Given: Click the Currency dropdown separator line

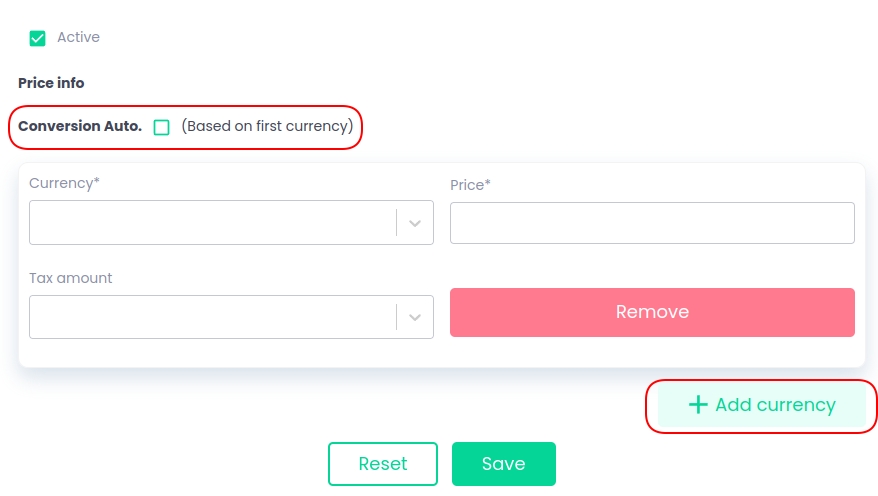Looking at the screenshot, I should 397,223.
